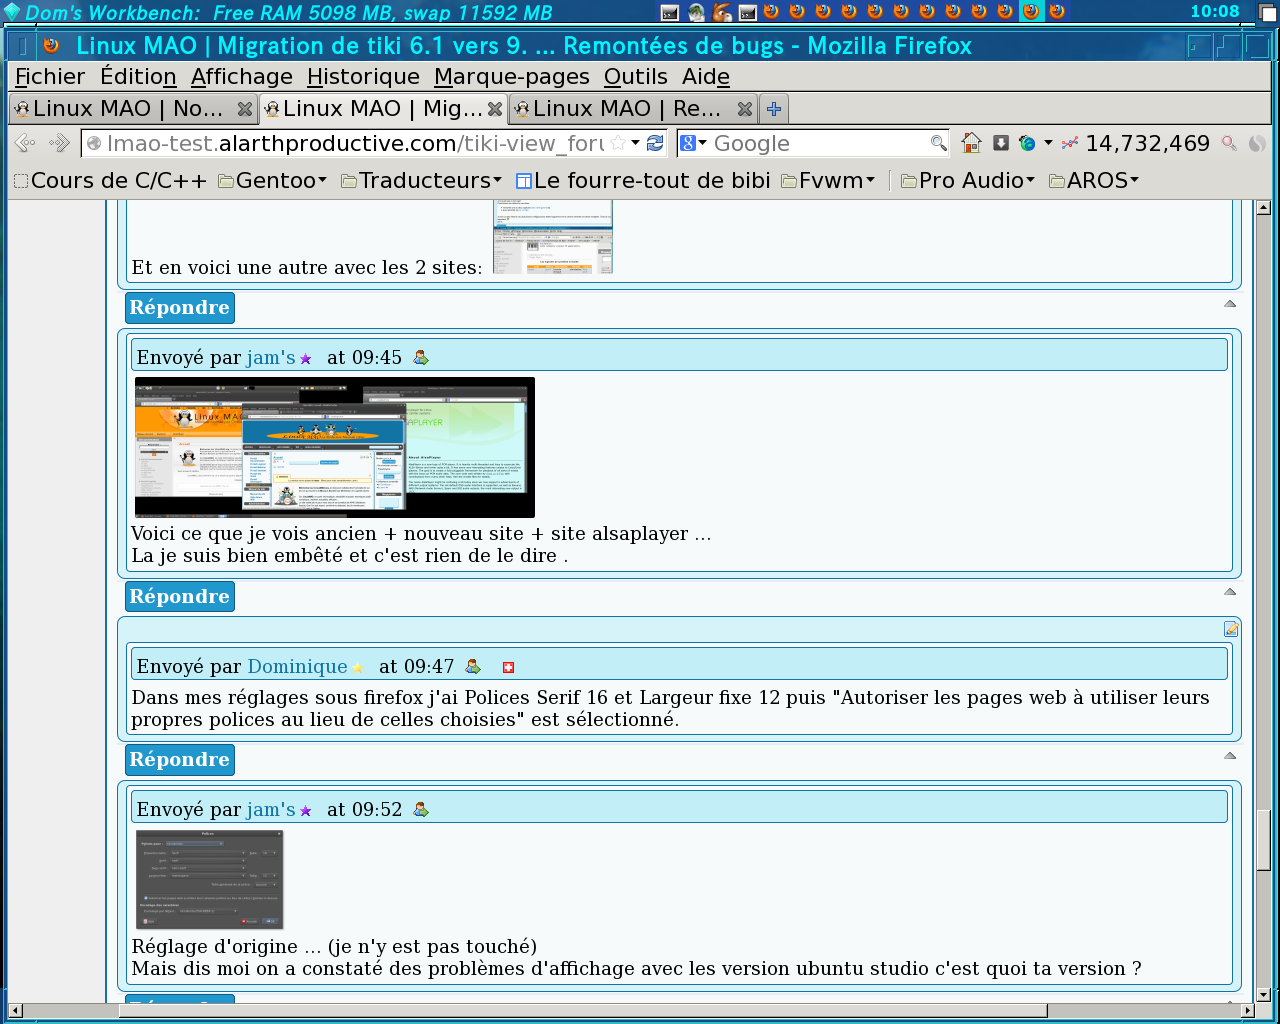Expand the Pro Audio bookmarks folder
This screenshot has height=1024, width=1280.
click(968, 180)
